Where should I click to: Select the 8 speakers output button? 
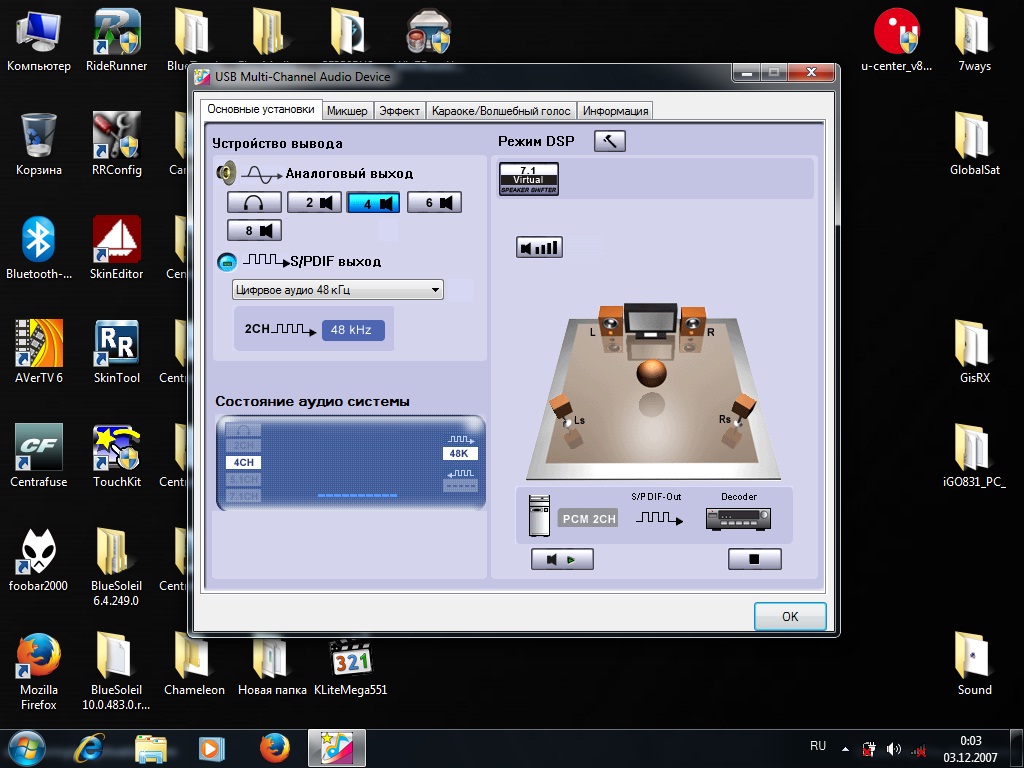pos(254,231)
